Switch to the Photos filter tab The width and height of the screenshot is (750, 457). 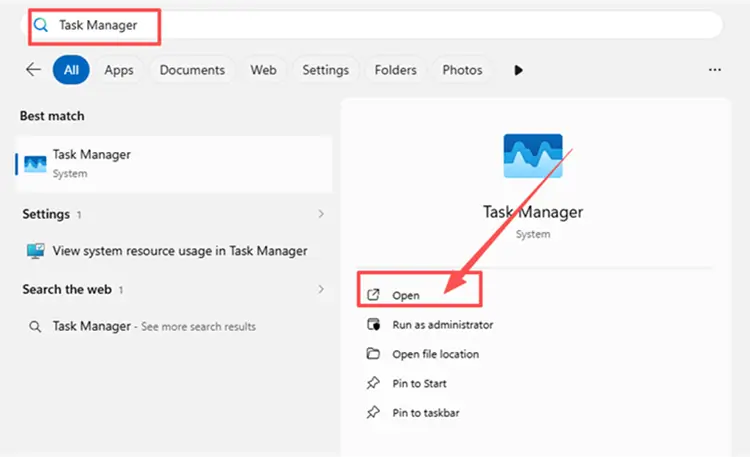click(462, 70)
